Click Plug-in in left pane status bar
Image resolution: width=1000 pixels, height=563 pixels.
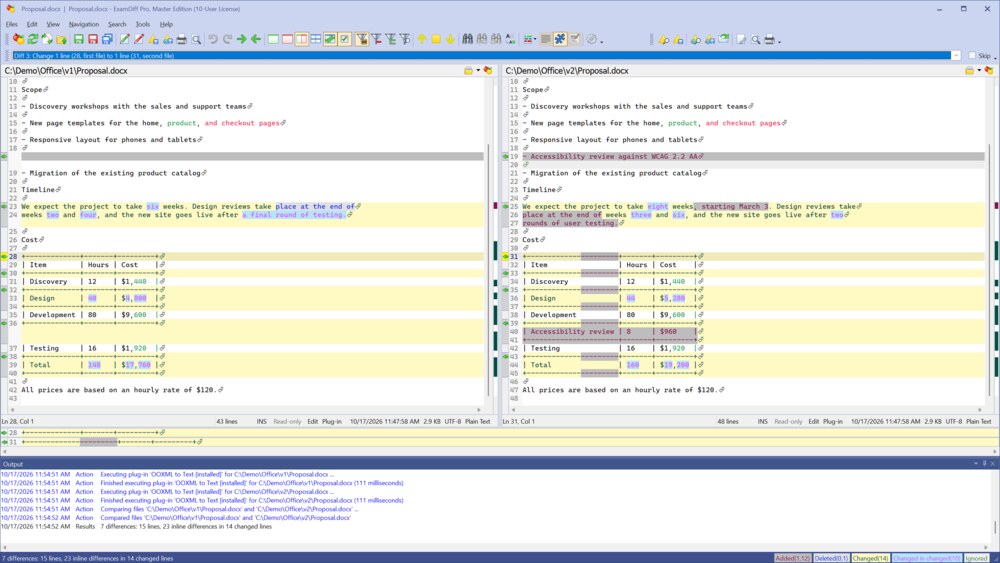tap(332, 421)
